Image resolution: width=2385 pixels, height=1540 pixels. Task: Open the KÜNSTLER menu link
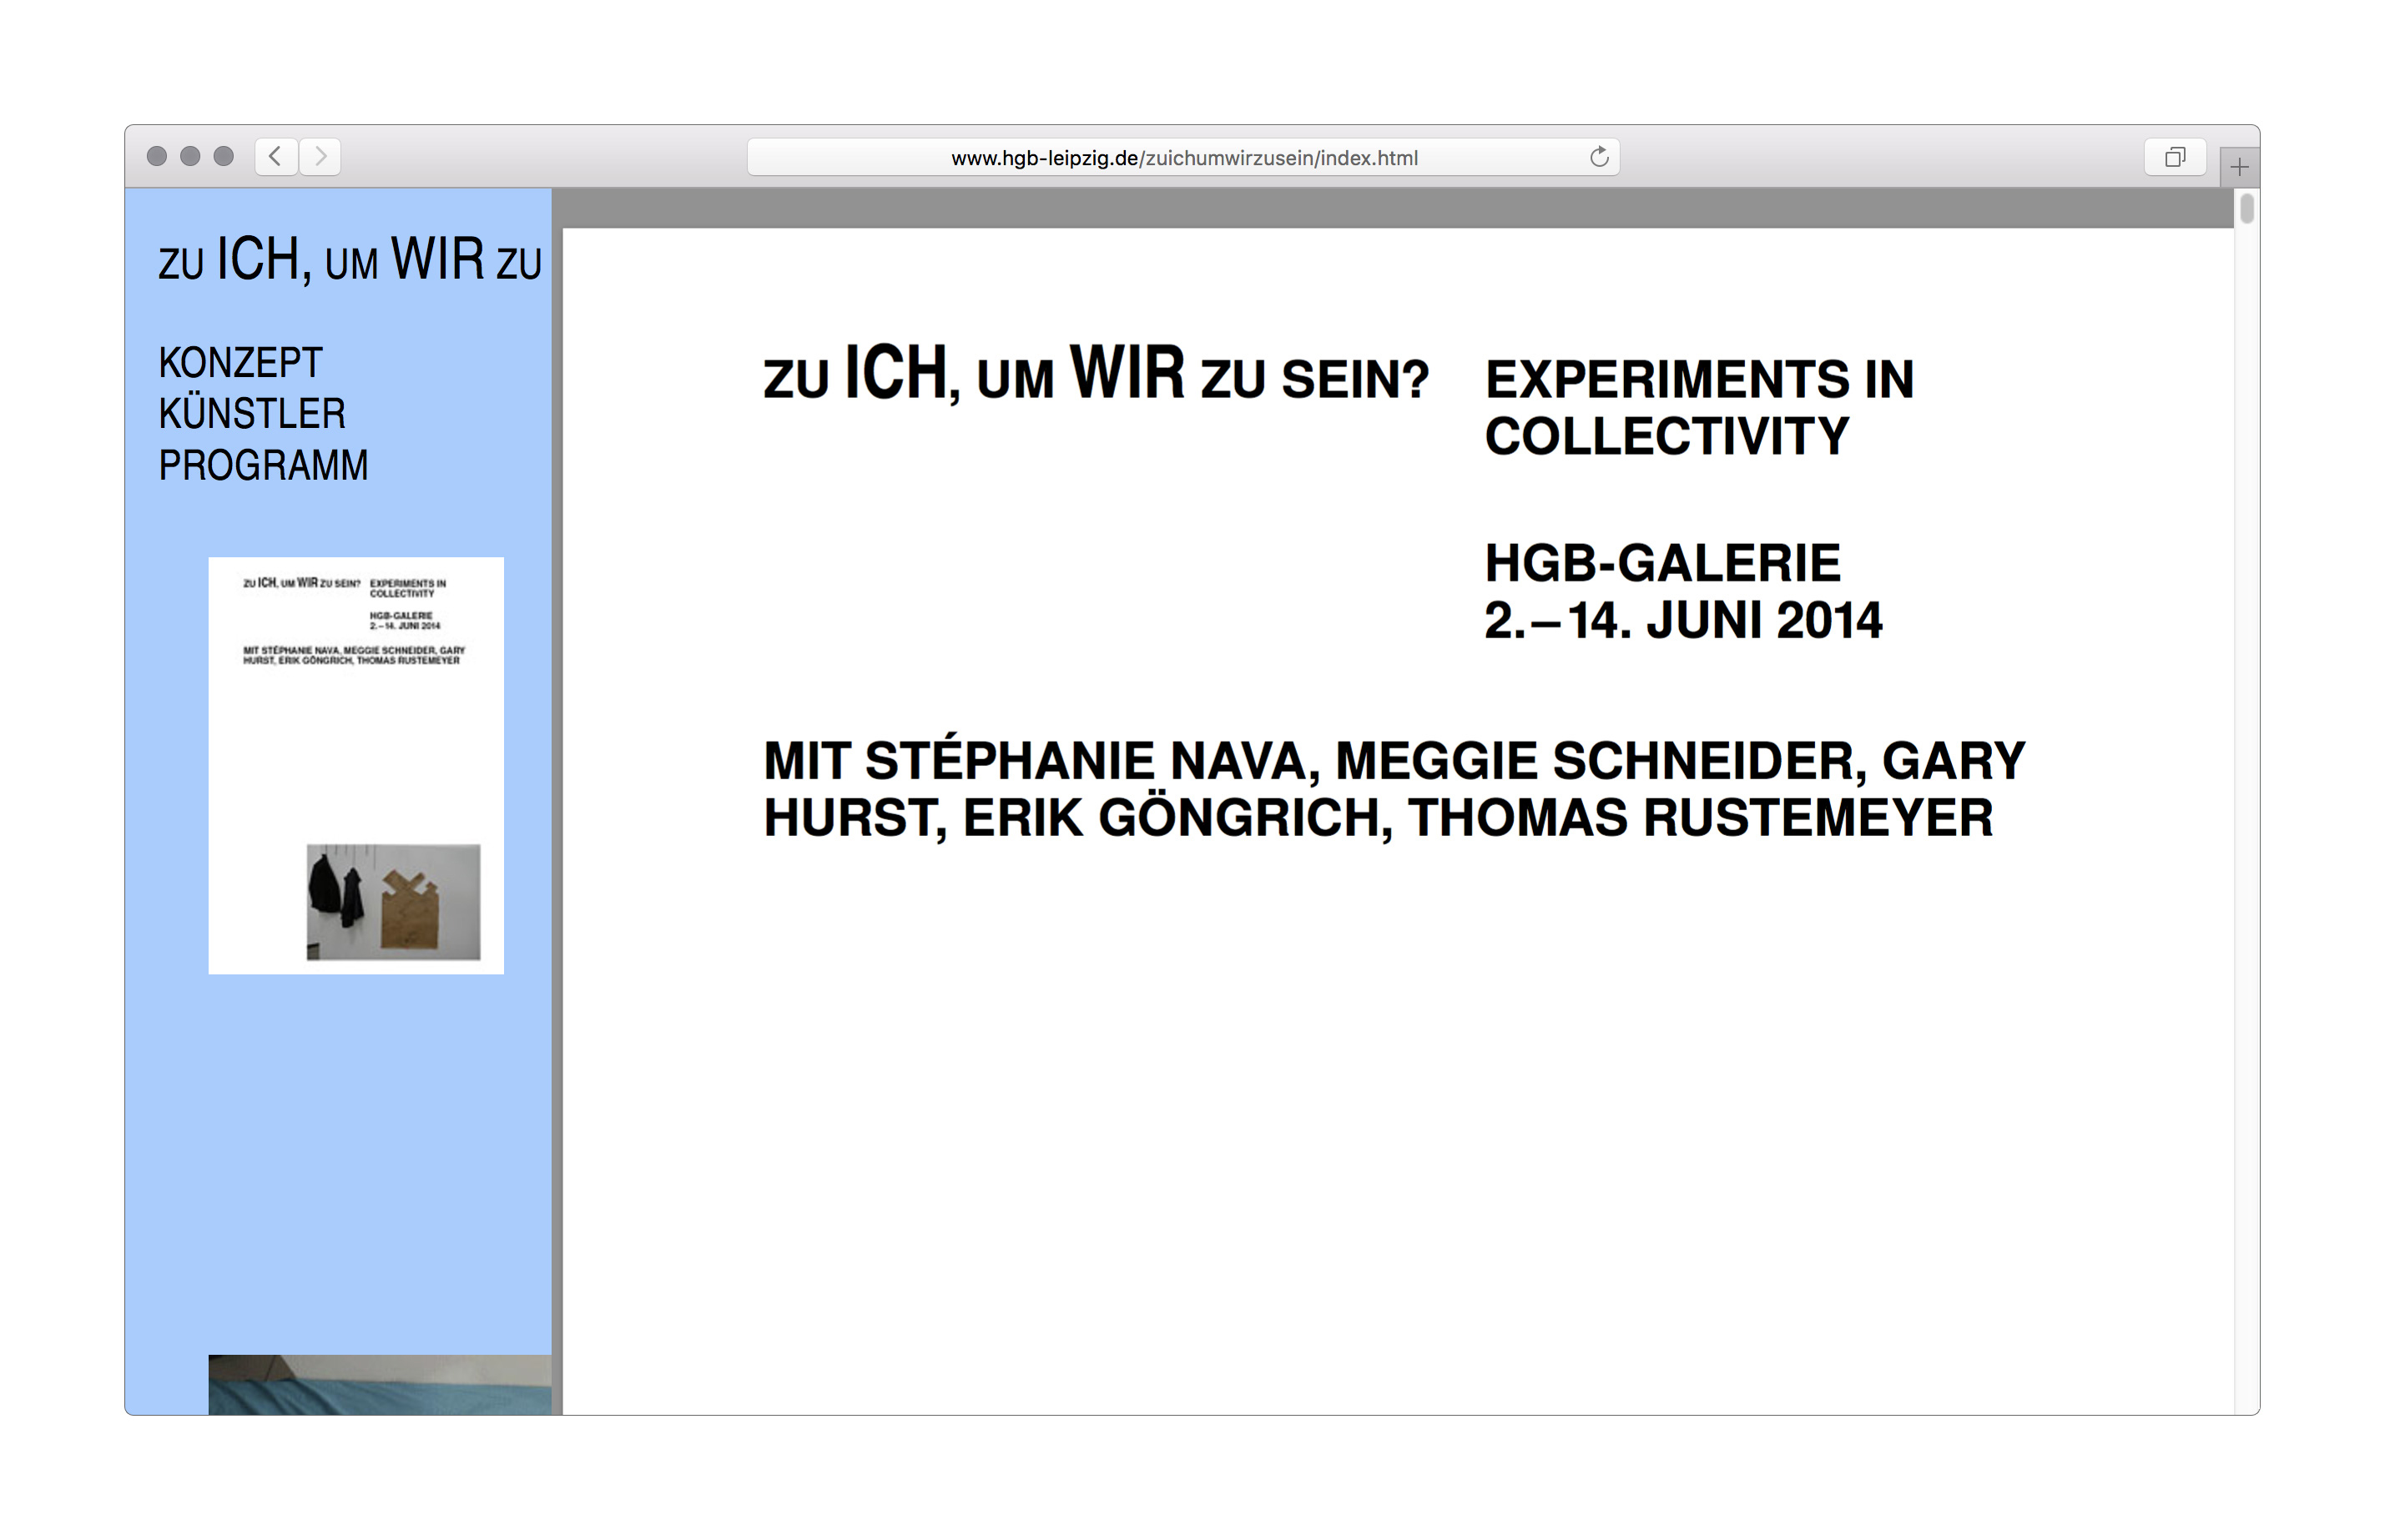[x=252, y=412]
